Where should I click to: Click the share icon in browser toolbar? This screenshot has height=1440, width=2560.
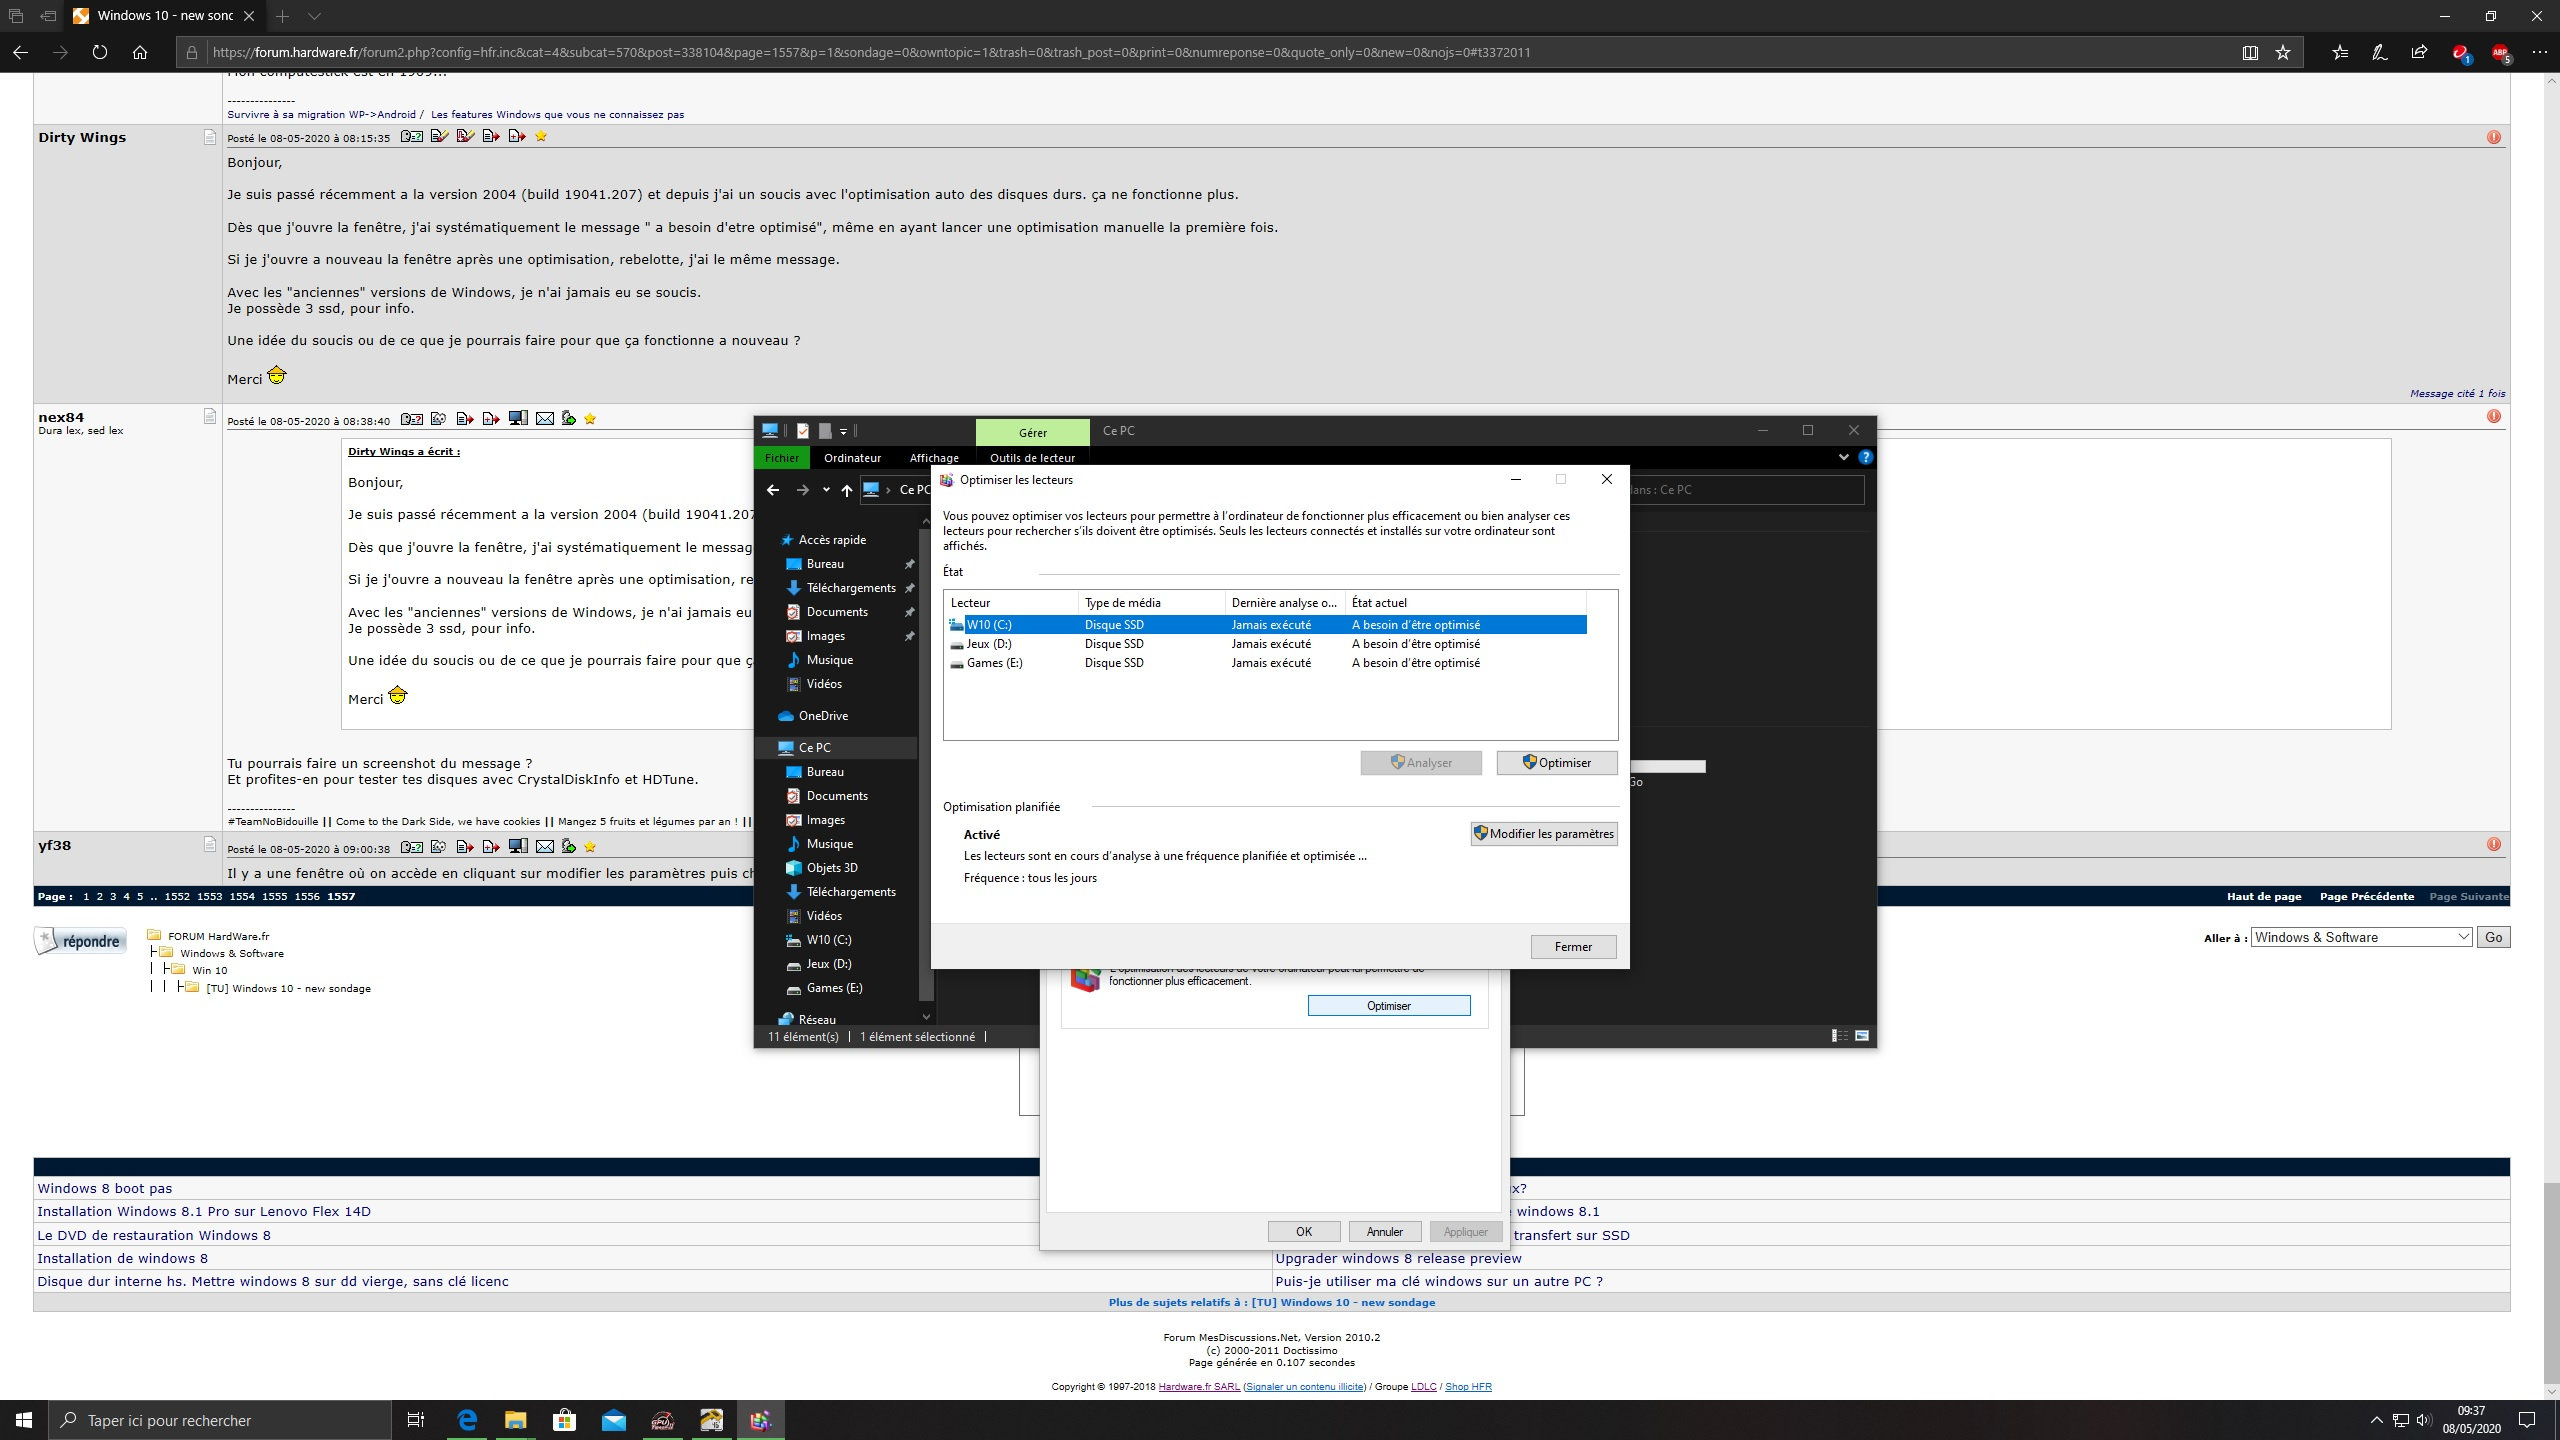click(2419, 52)
